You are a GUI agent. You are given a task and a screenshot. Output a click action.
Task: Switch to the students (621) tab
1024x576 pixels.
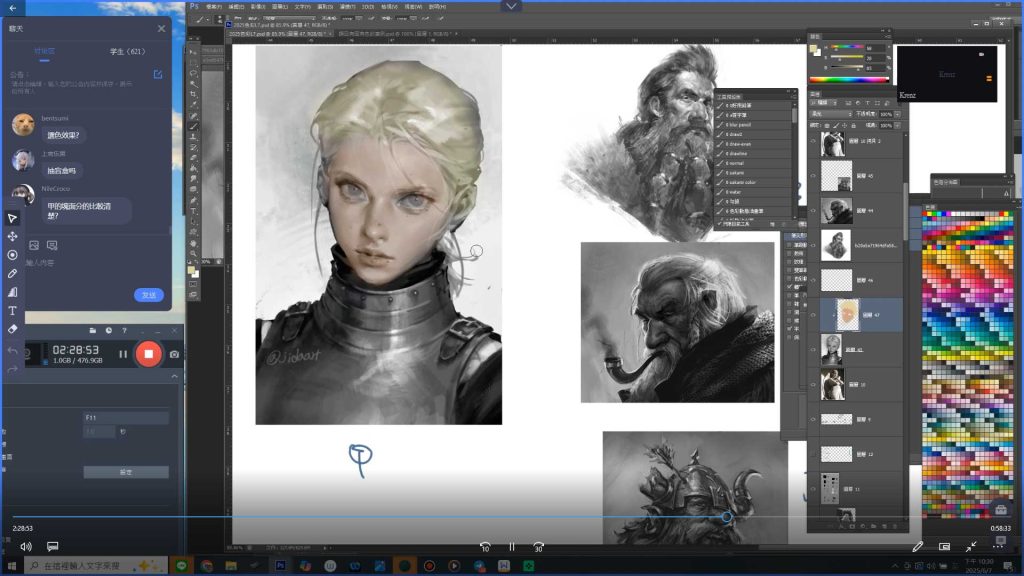[x=128, y=51]
